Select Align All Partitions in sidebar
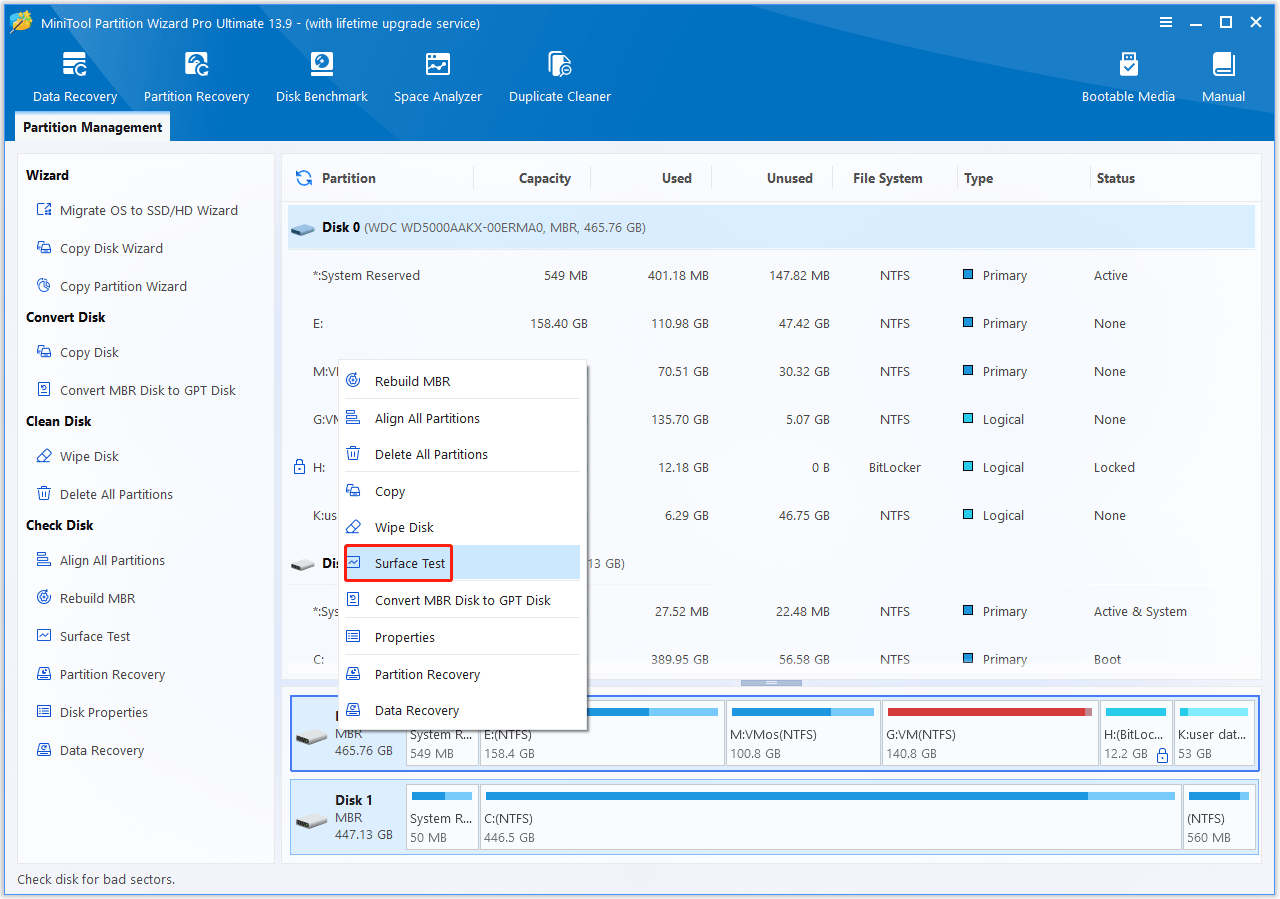Image resolution: width=1280 pixels, height=899 pixels. point(100,560)
